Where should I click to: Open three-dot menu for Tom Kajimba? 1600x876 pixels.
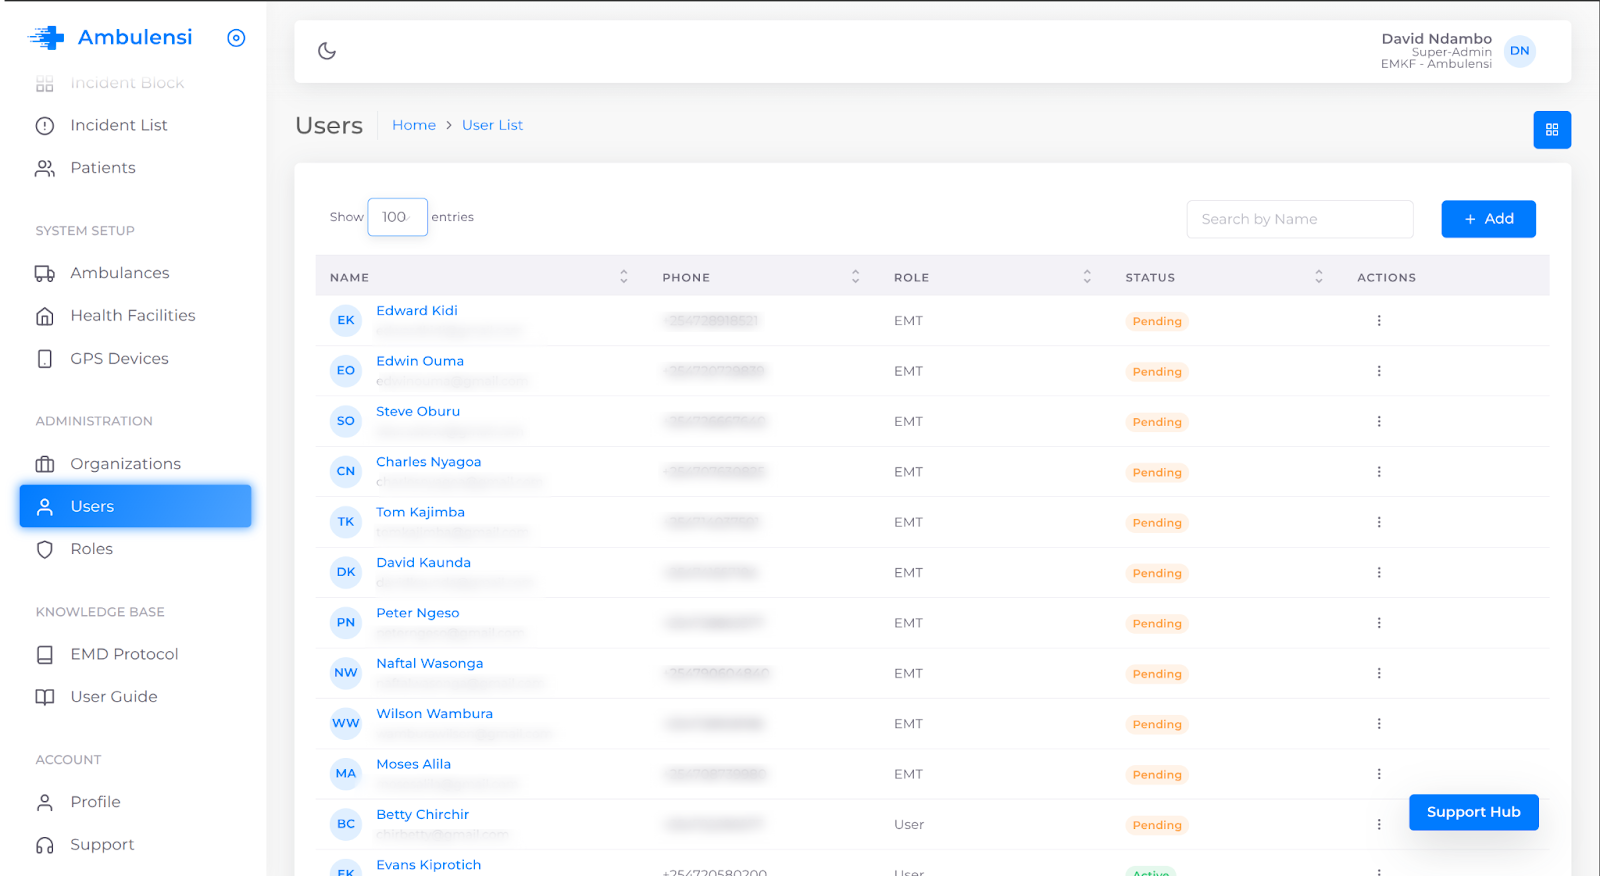1378,522
